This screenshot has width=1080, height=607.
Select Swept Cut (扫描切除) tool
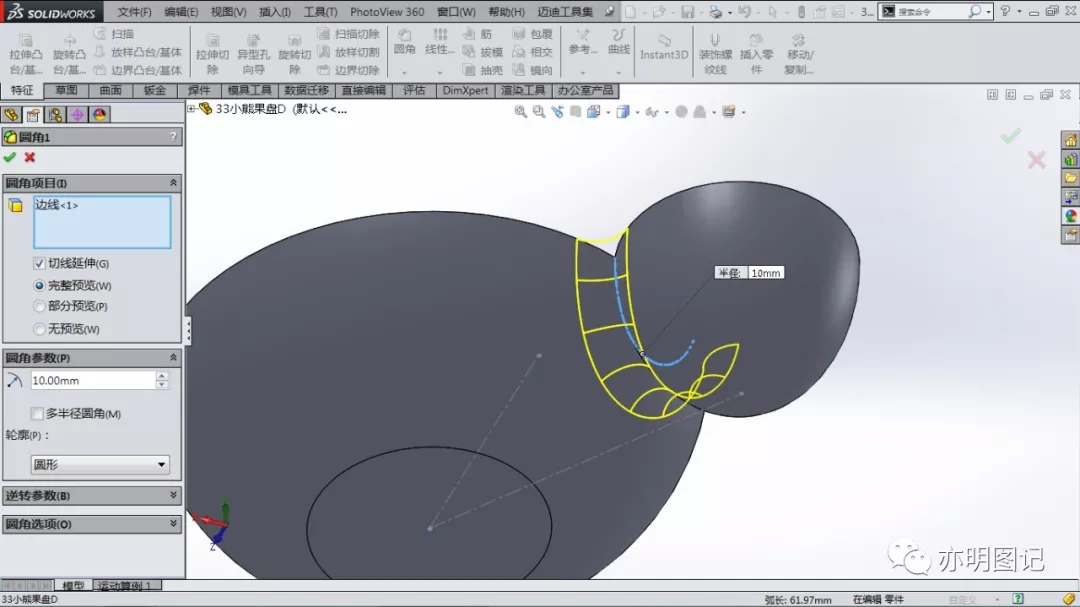coord(349,34)
